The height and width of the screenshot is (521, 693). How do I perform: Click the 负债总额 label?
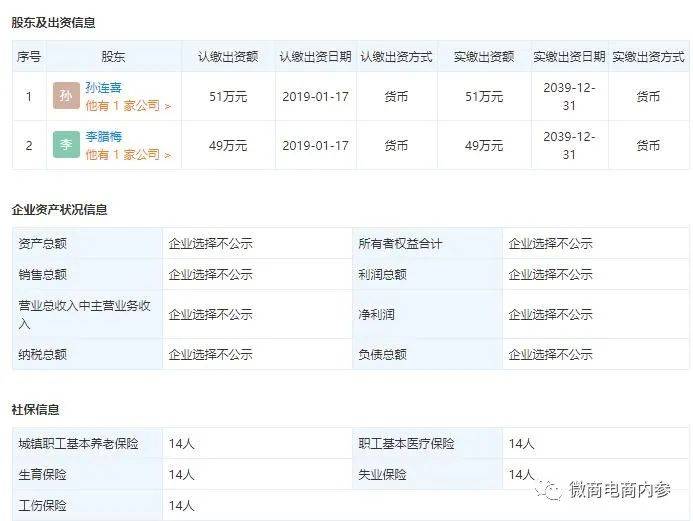[x=382, y=354]
